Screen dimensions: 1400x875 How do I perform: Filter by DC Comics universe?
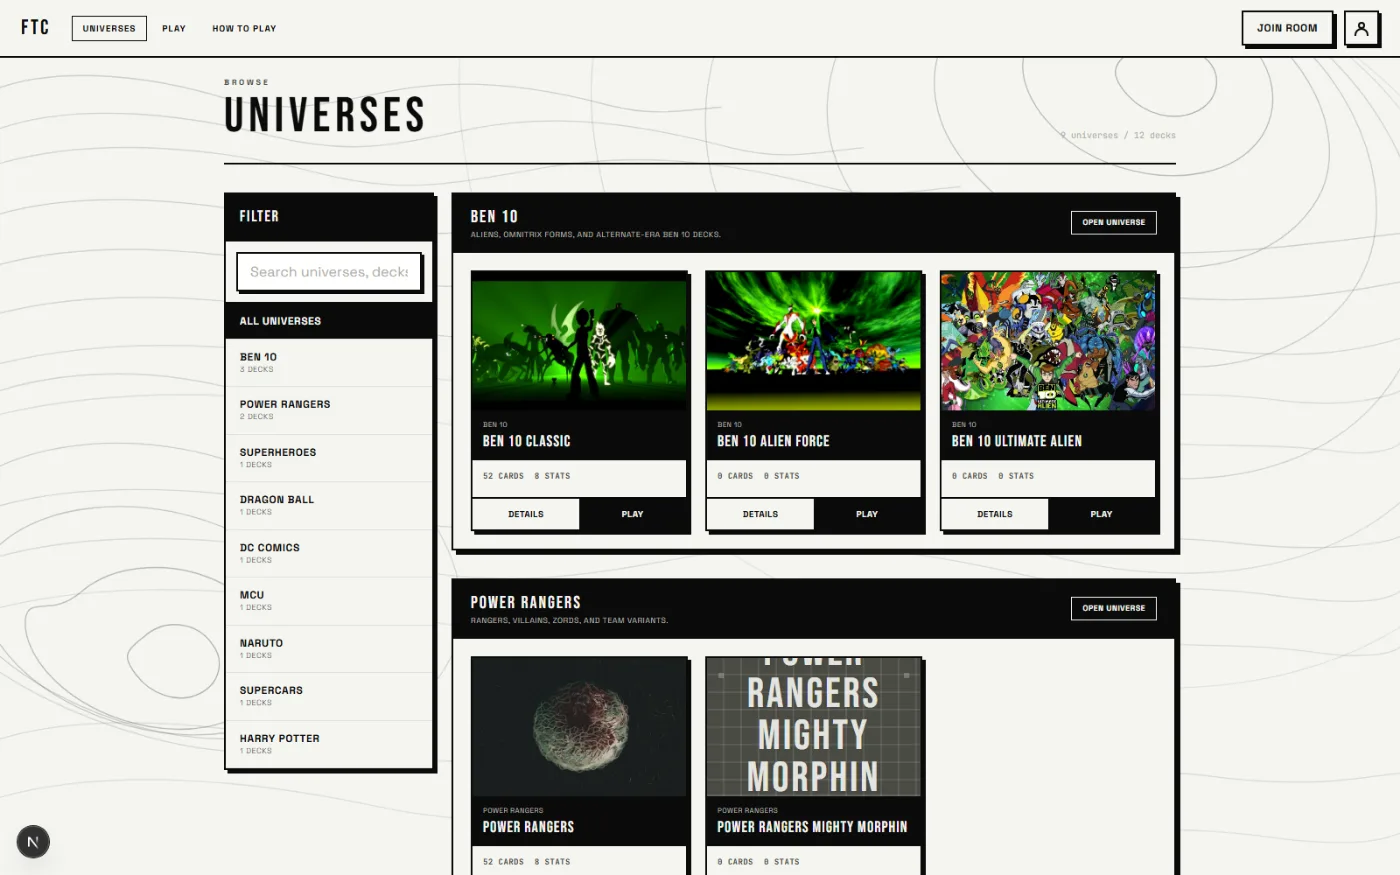pos(329,553)
